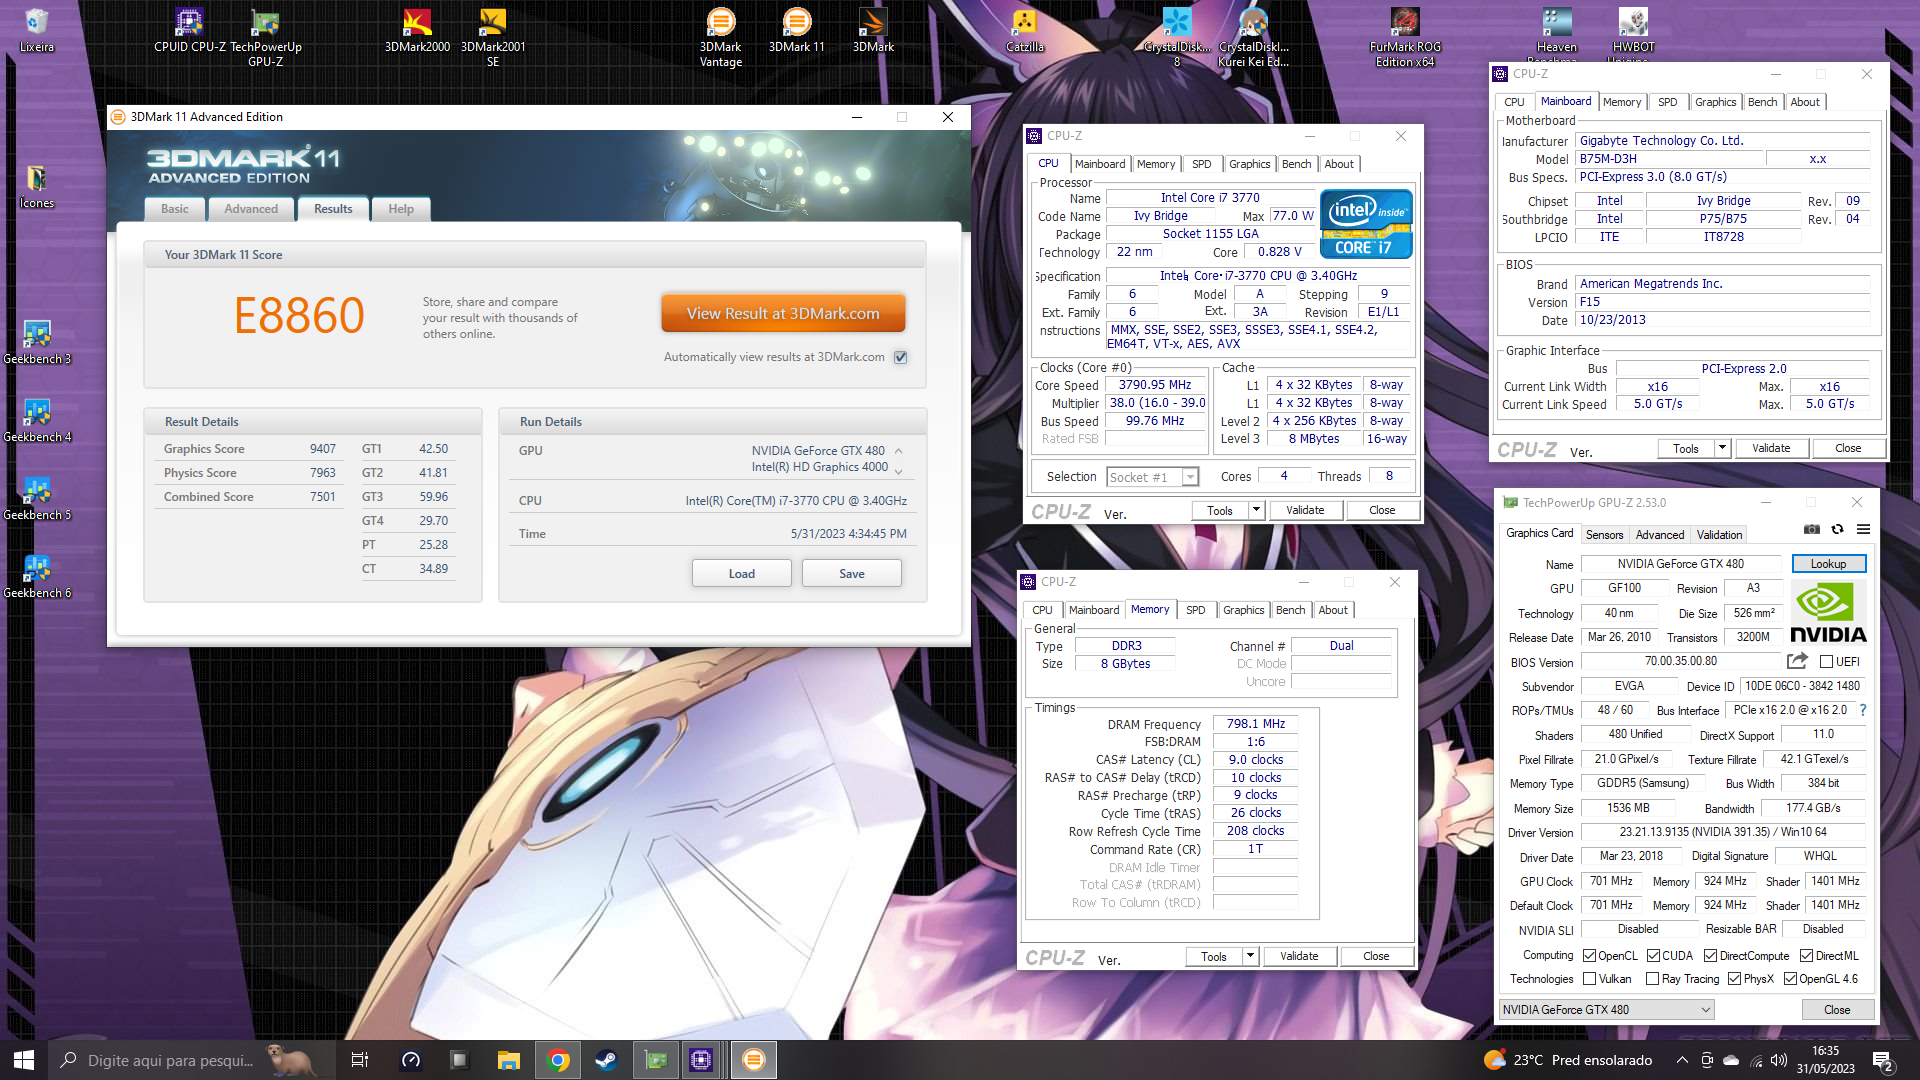Screen dimensions: 1920x1080
Task: Launch FurMark ROG Edition x64 shortcut
Action: point(1405,38)
